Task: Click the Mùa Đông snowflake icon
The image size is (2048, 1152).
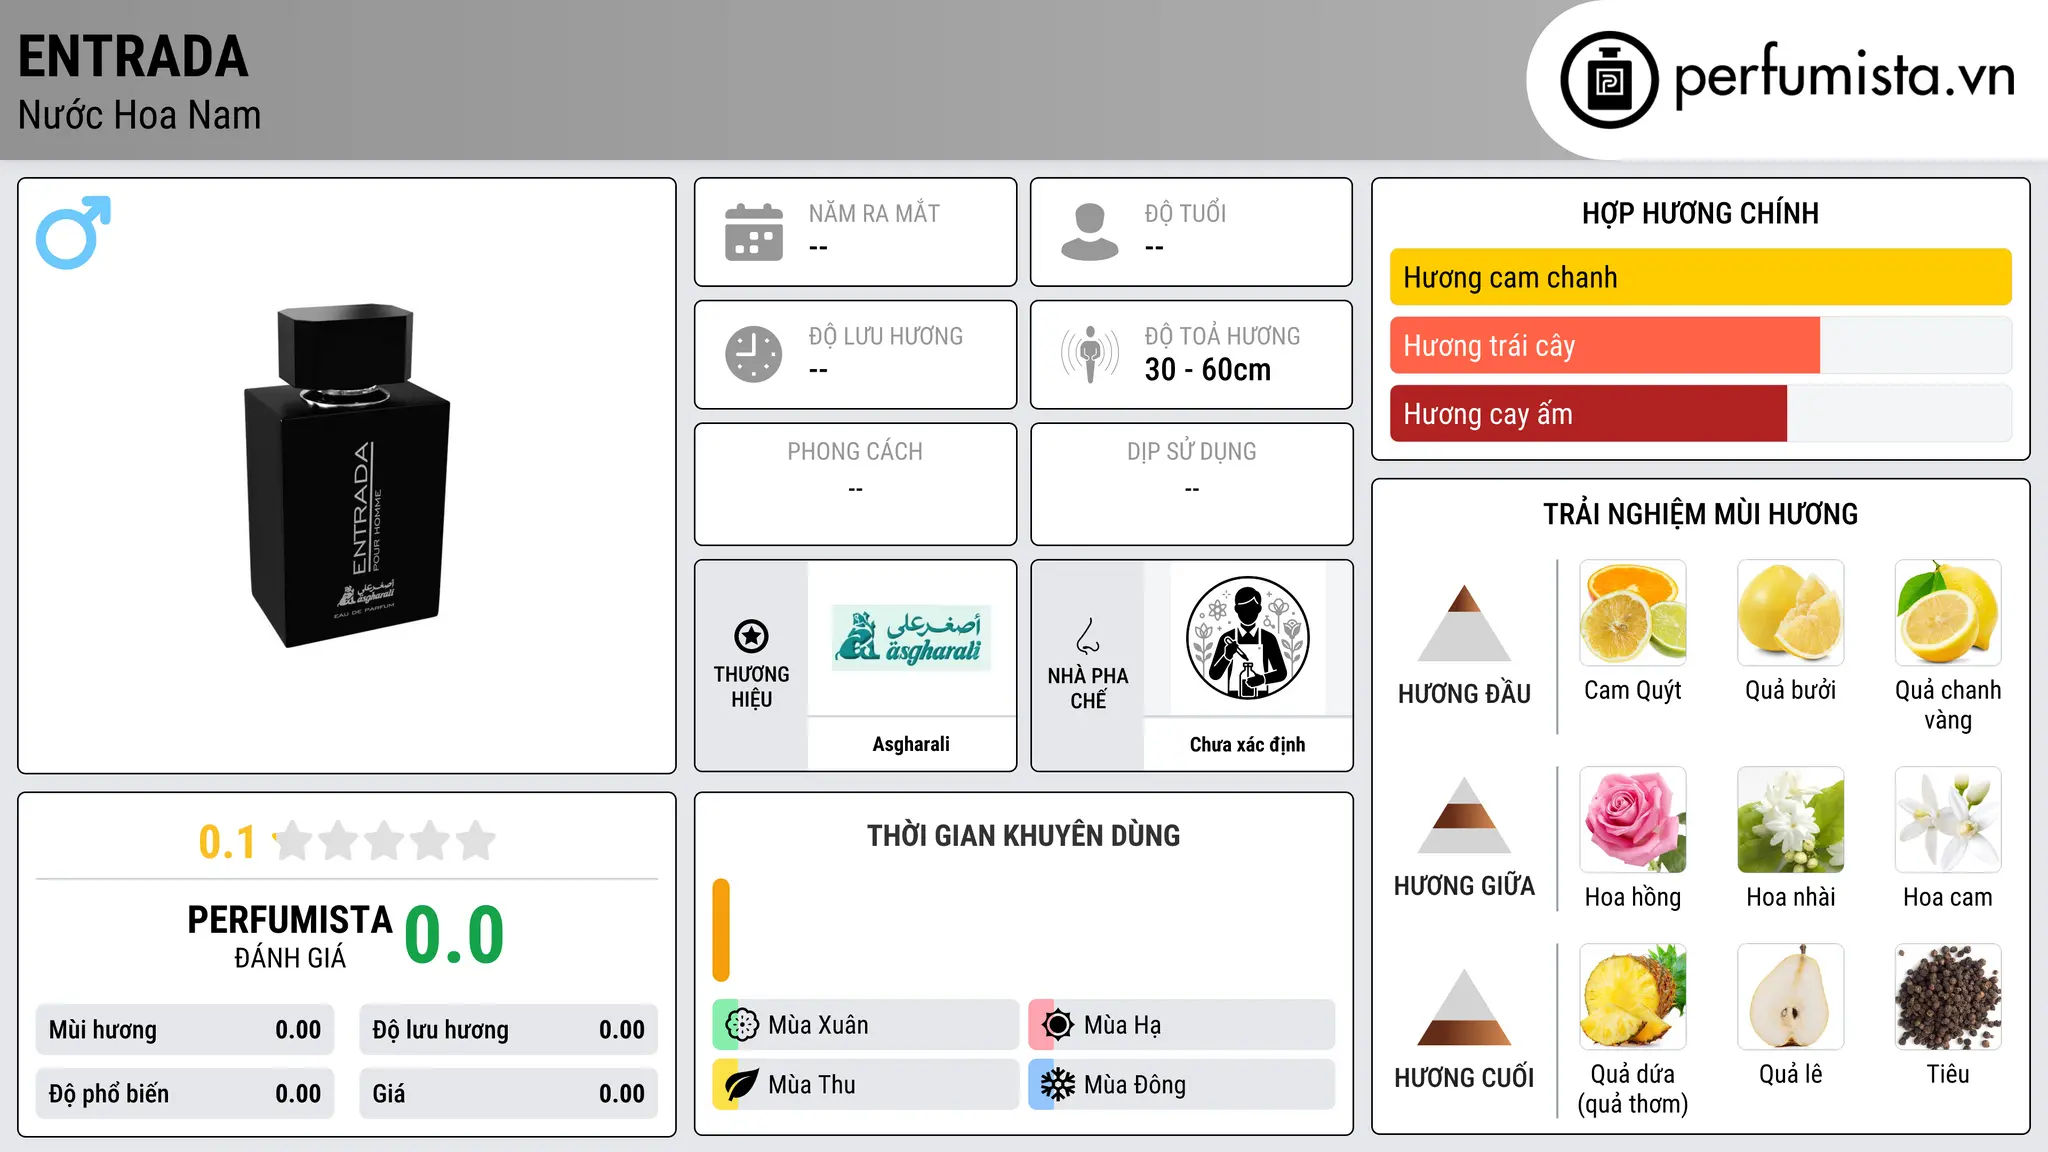Action: [1058, 1085]
